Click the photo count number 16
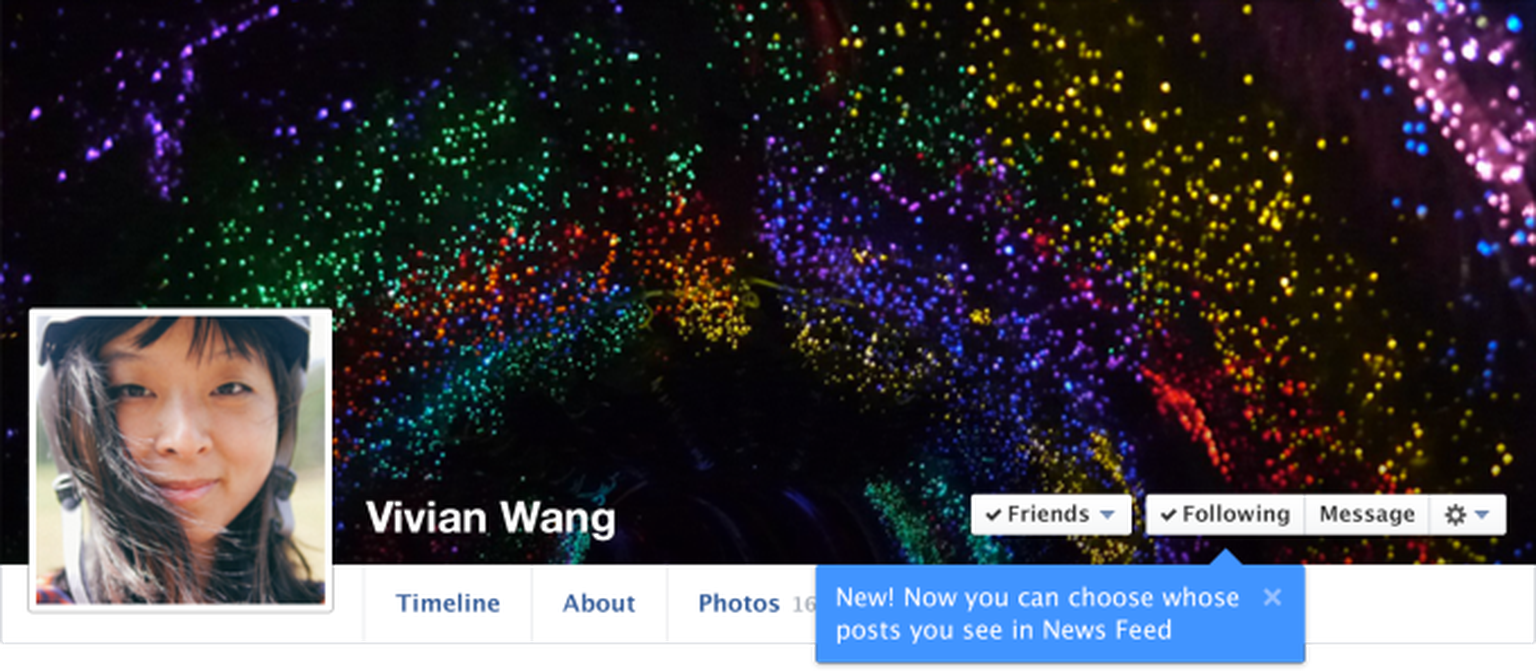The width and height of the screenshot is (1536, 671). click(x=803, y=604)
